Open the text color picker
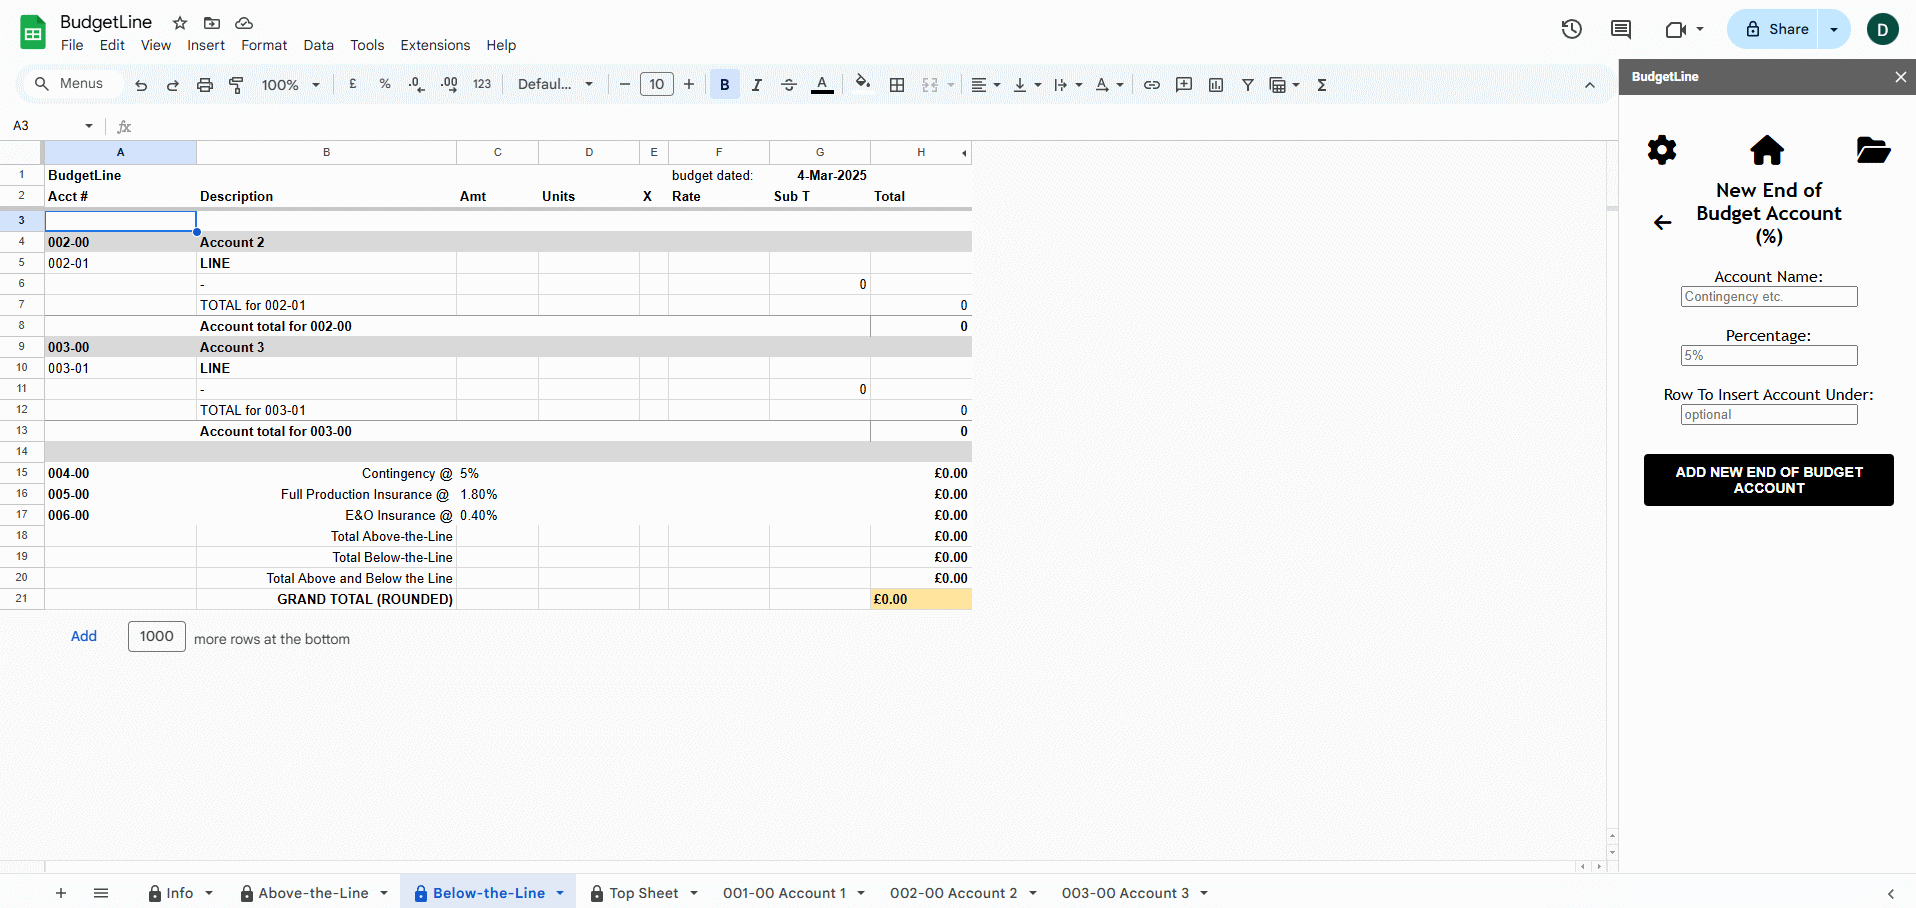Viewport: 1916px width, 908px height. (822, 85)
